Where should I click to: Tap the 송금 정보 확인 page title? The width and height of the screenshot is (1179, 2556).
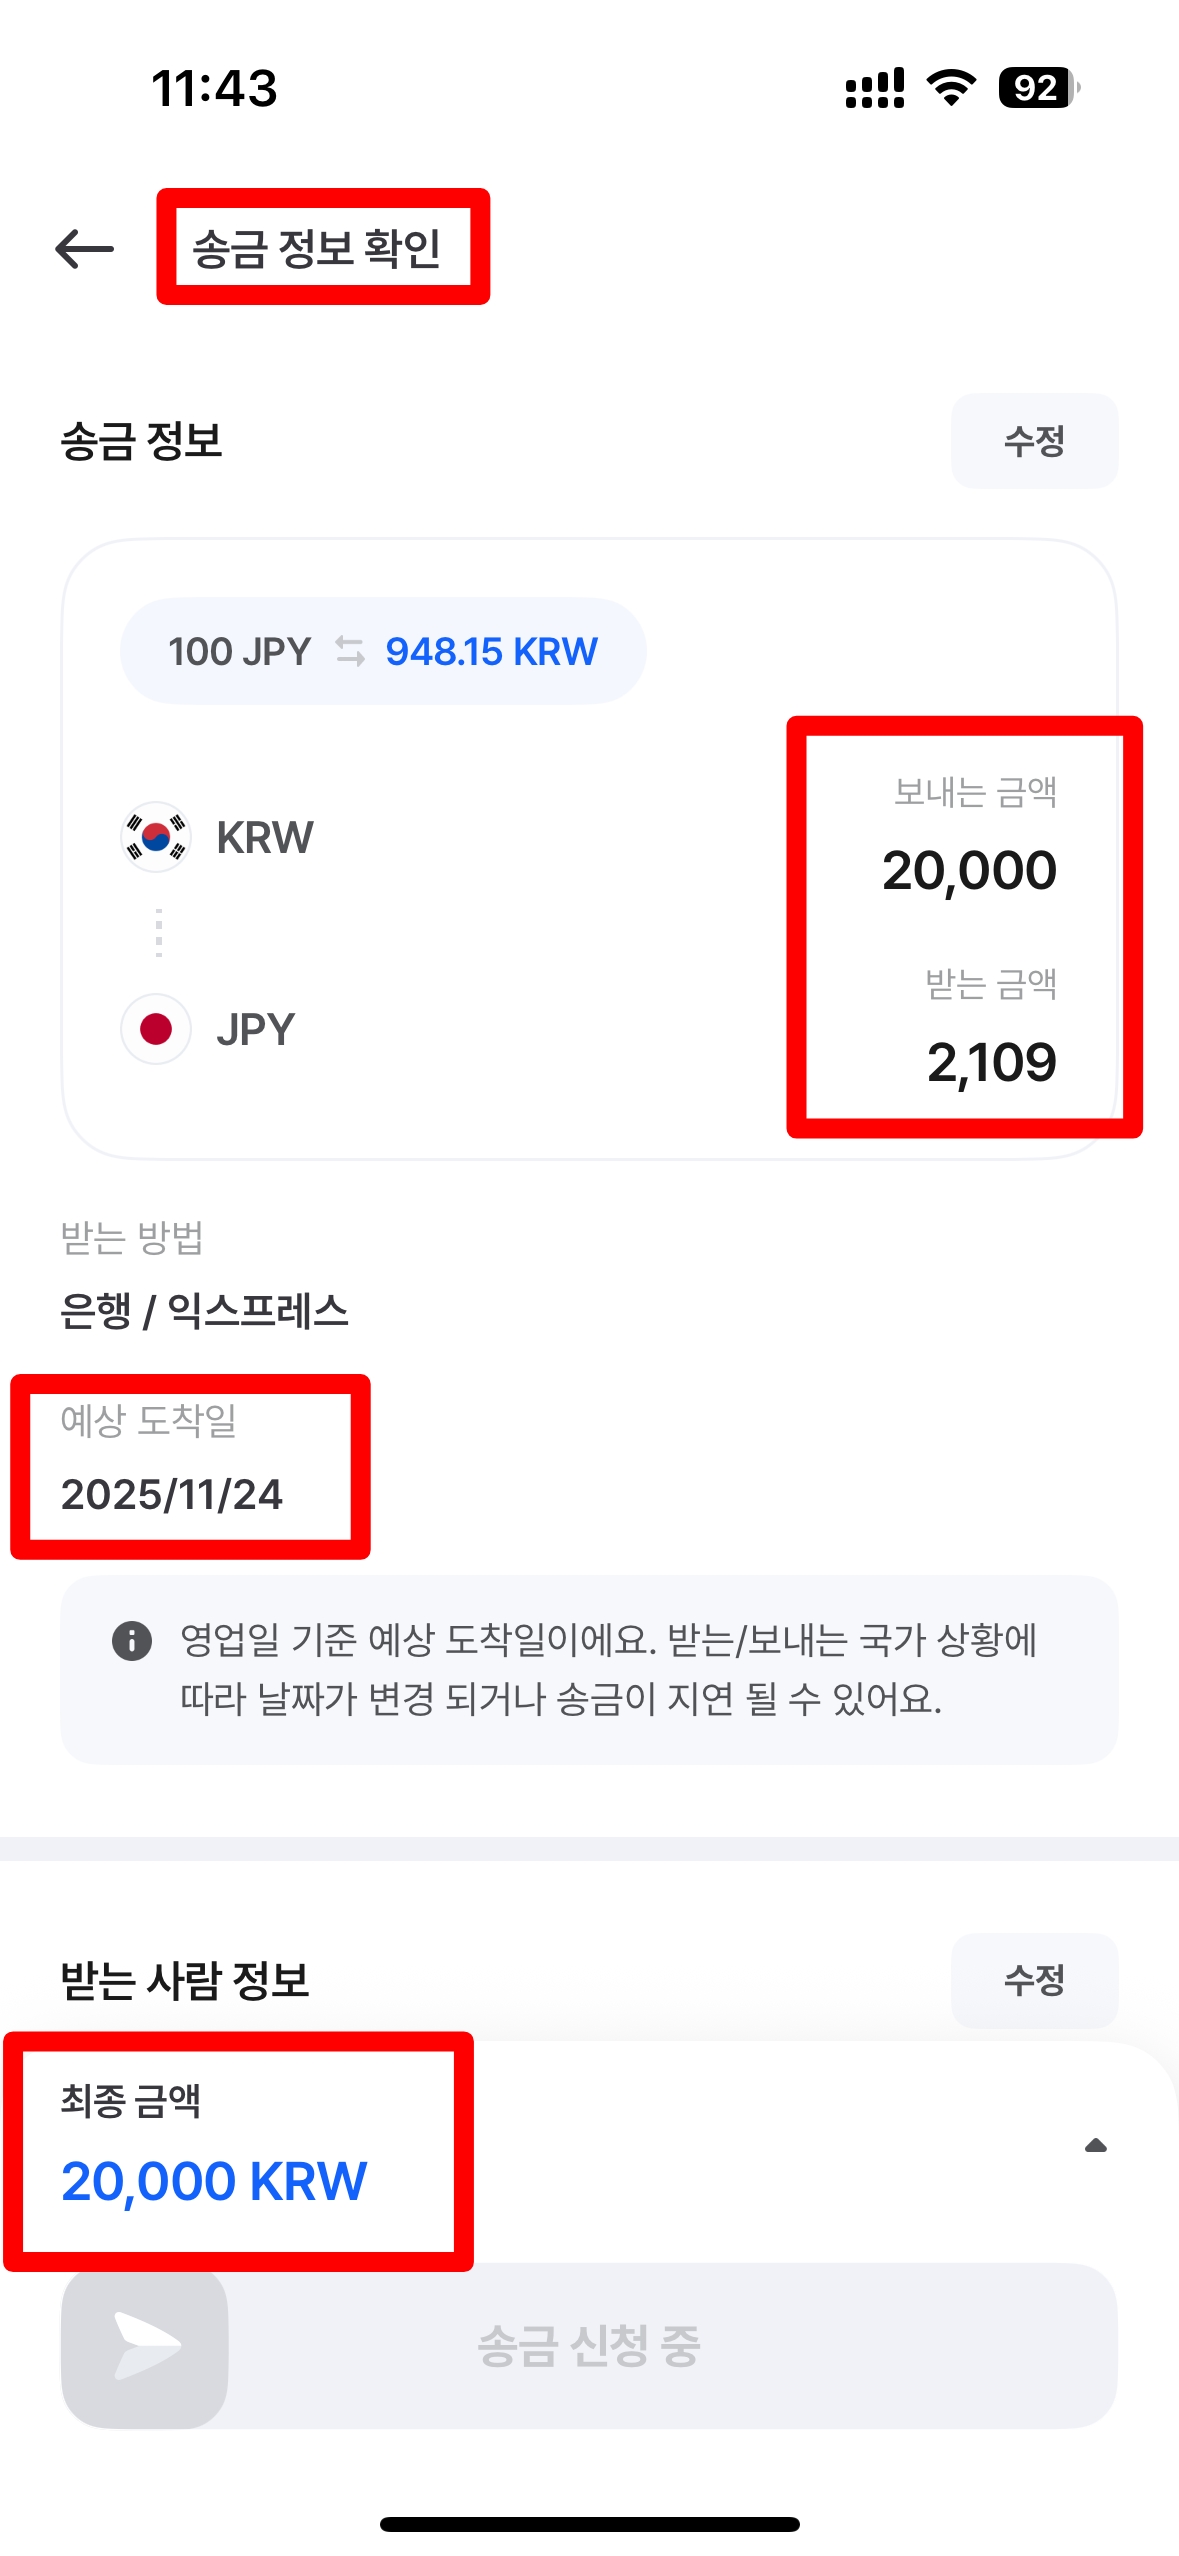click(317, 248)
